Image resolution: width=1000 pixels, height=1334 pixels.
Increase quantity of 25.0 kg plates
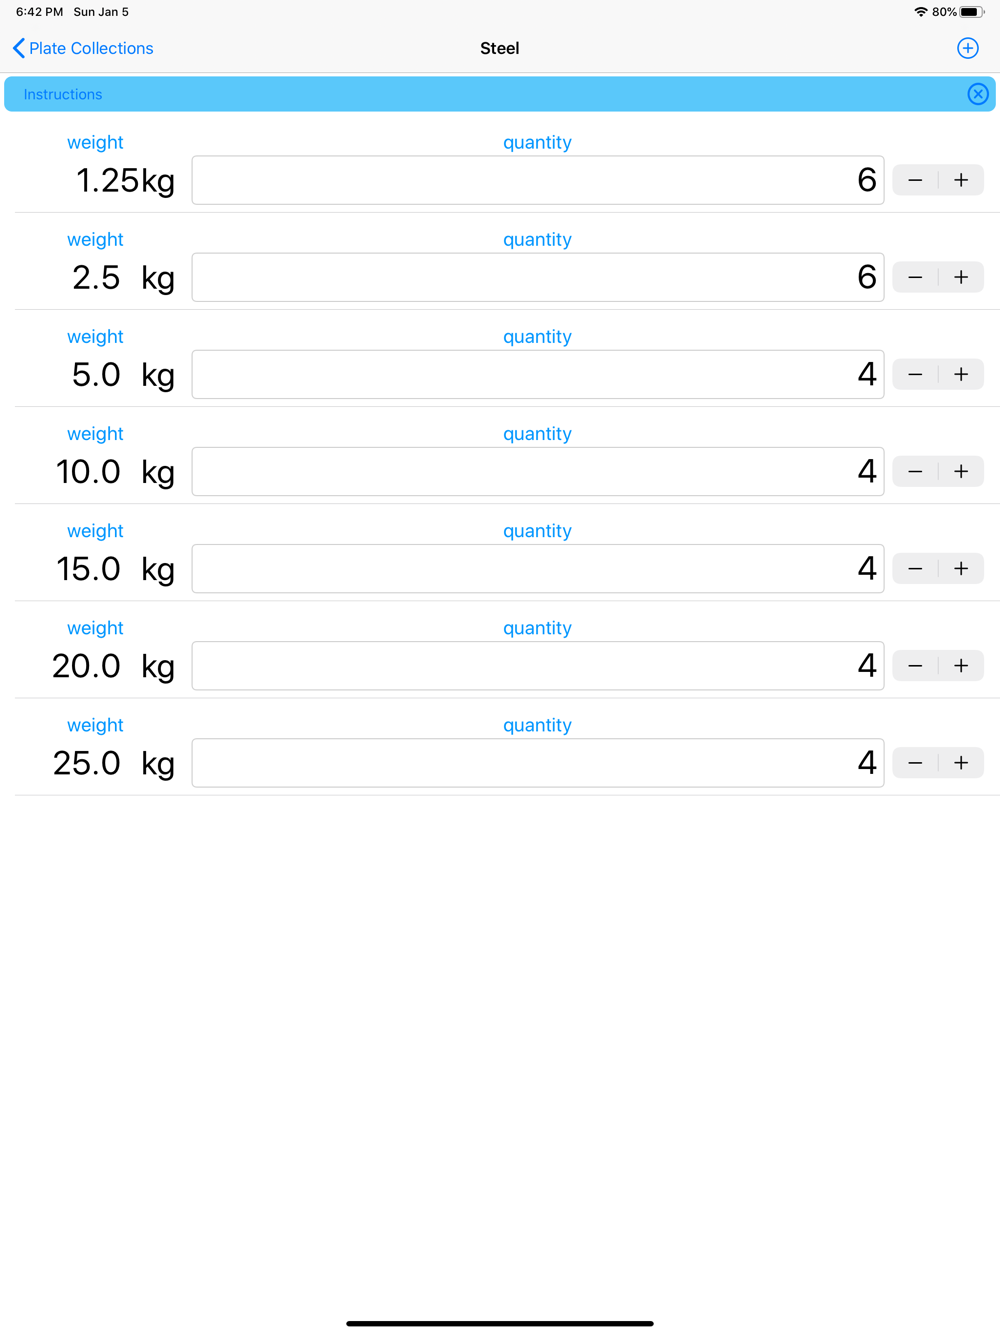961,762
